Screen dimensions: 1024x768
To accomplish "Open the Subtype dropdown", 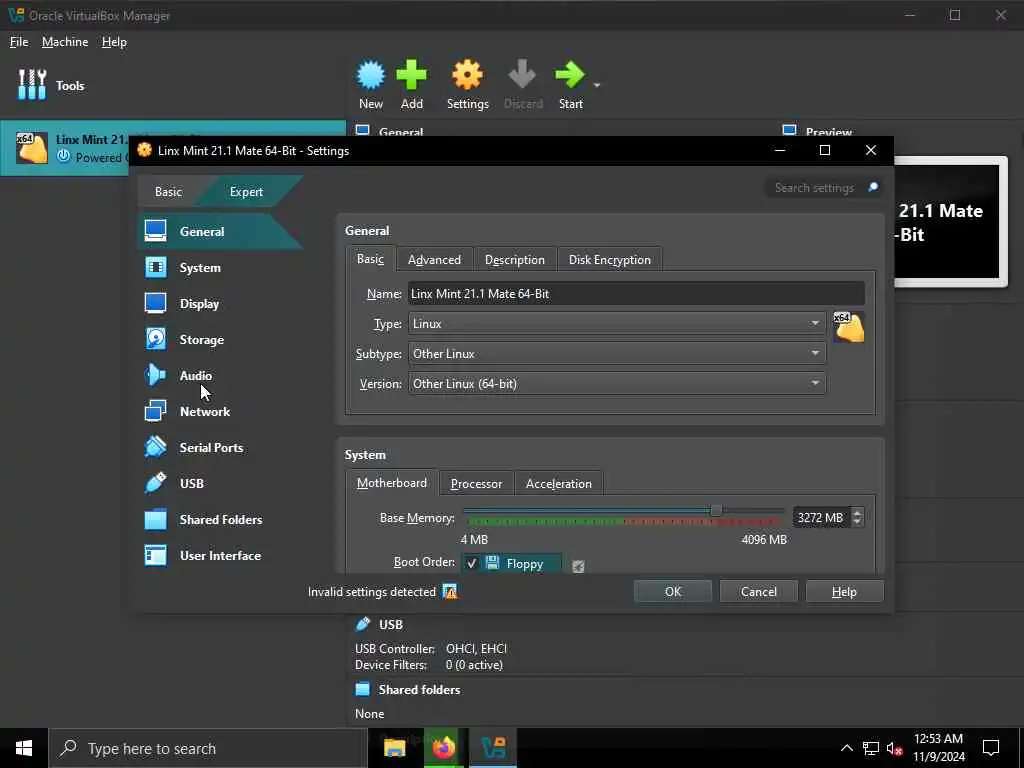I will coord(617,353).
